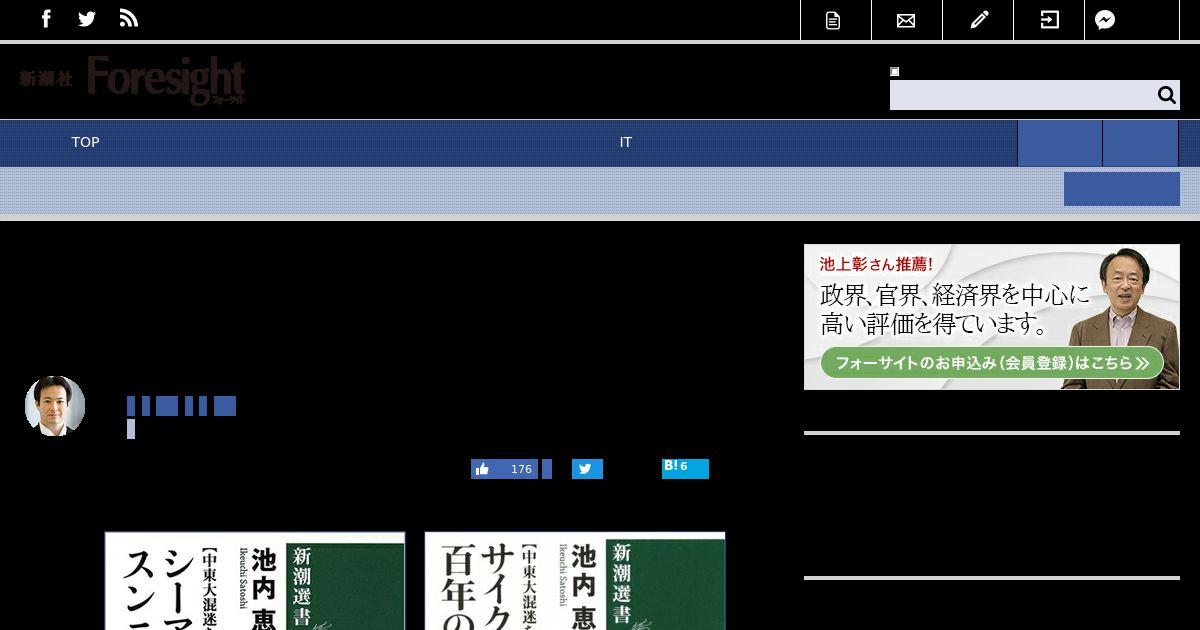Click the login arrow icon

tap(1049, 20)
